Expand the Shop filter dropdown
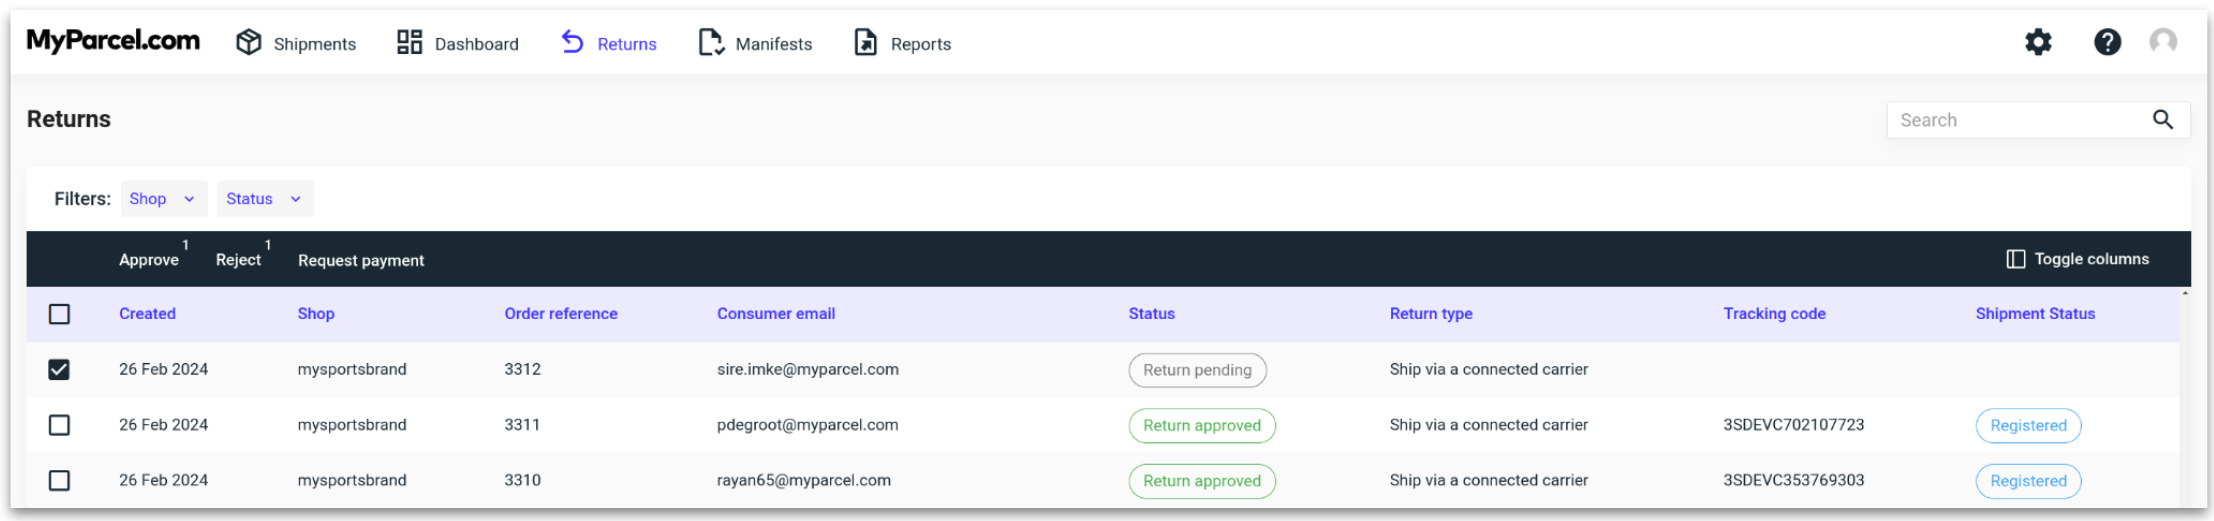The image size is (2214, 521). (163, 199)
